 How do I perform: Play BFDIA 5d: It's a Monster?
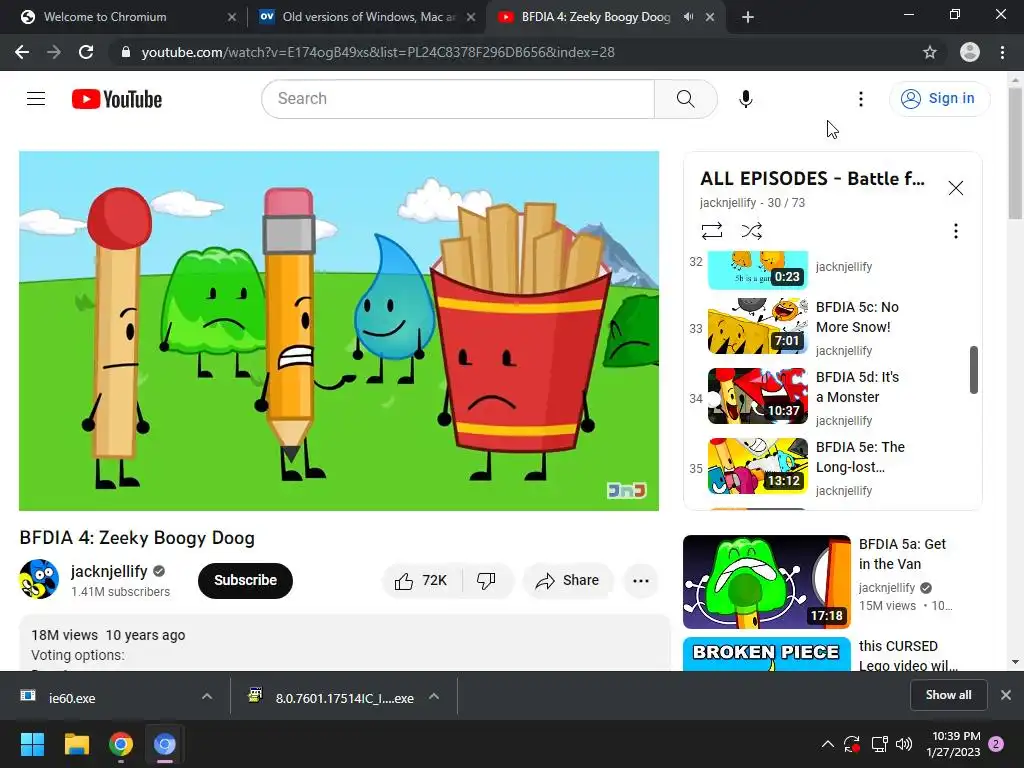[x=827, y=397]
